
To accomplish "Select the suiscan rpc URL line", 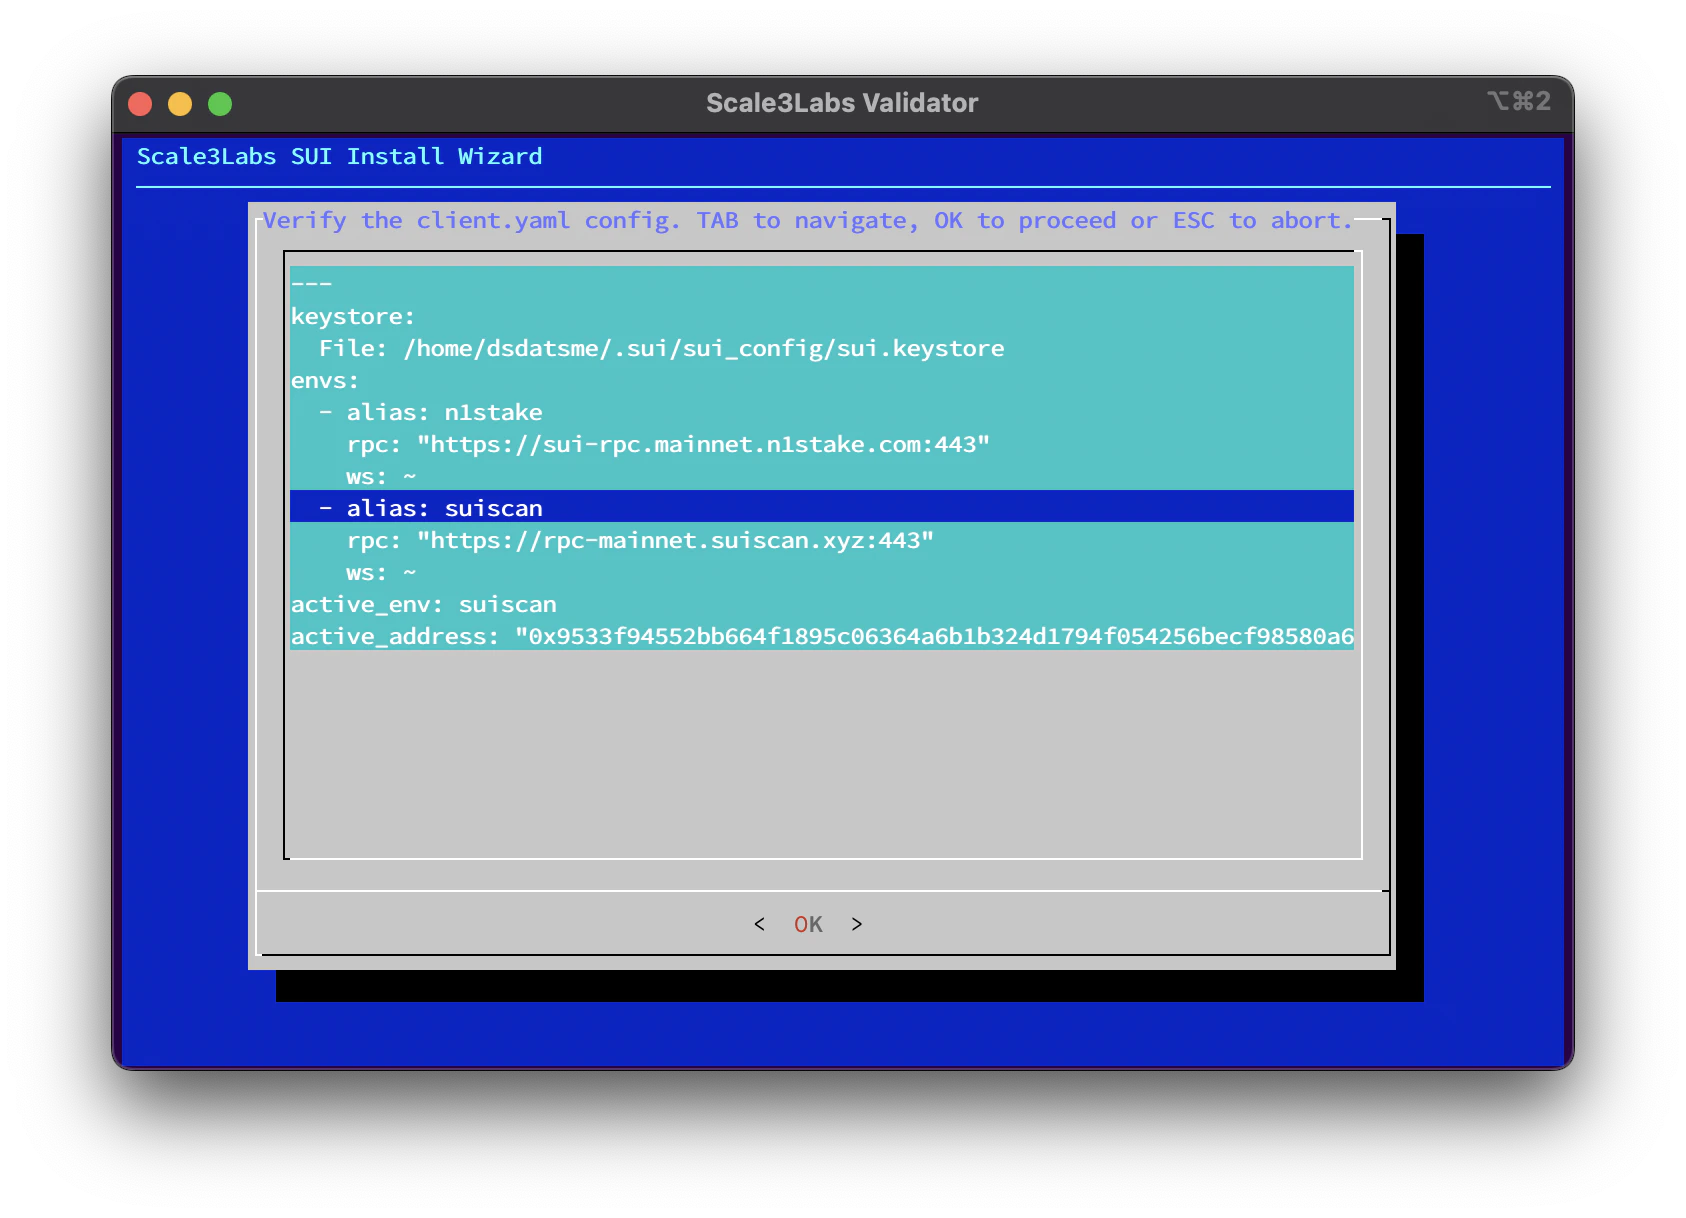I will point(822,538).
